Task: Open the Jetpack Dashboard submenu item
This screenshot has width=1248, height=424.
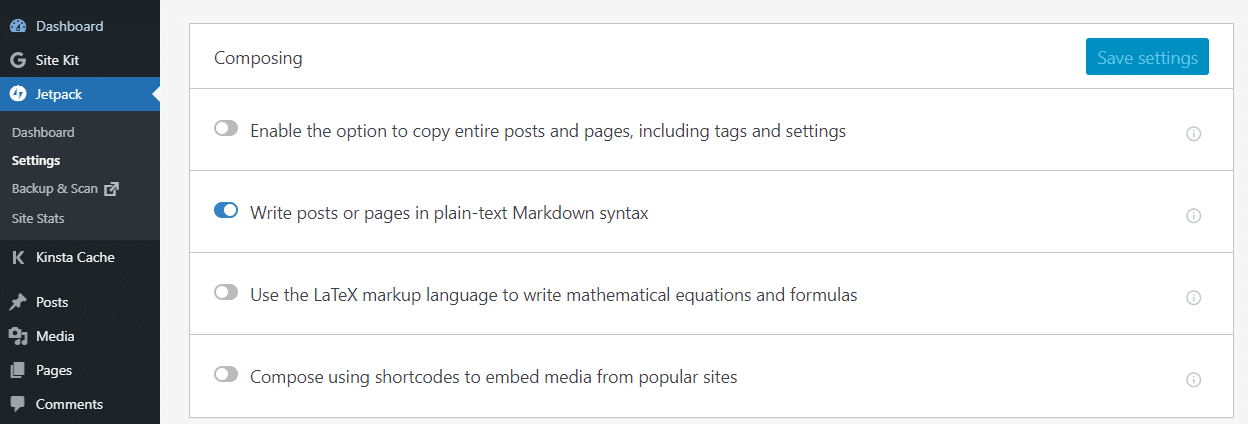Action: point(43,132)
